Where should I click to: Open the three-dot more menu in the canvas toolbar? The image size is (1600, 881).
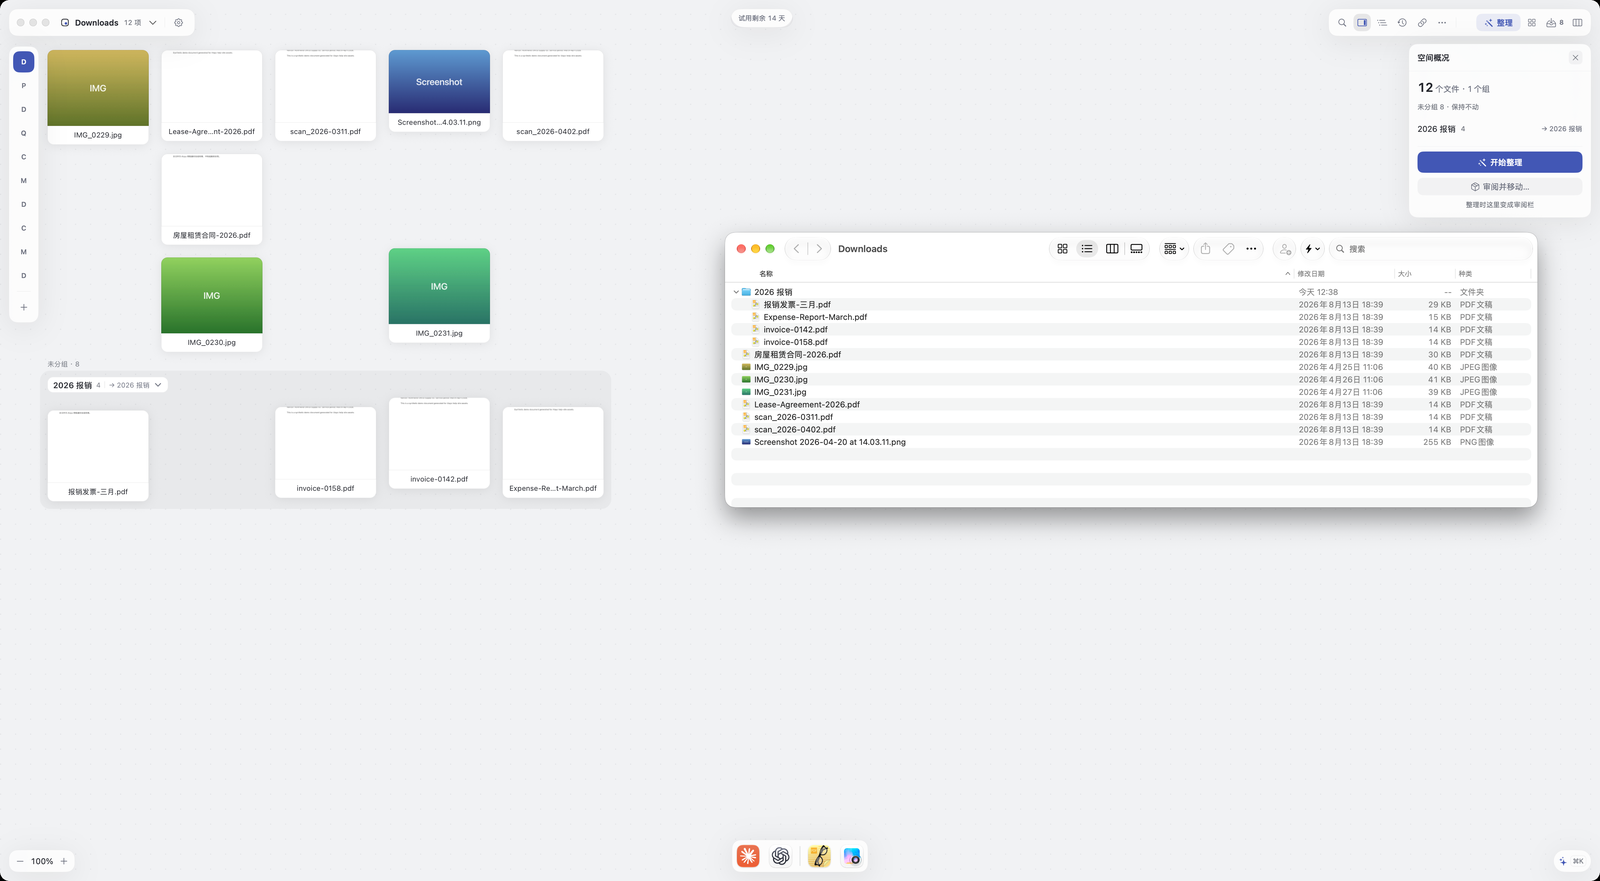point(1442,23)
